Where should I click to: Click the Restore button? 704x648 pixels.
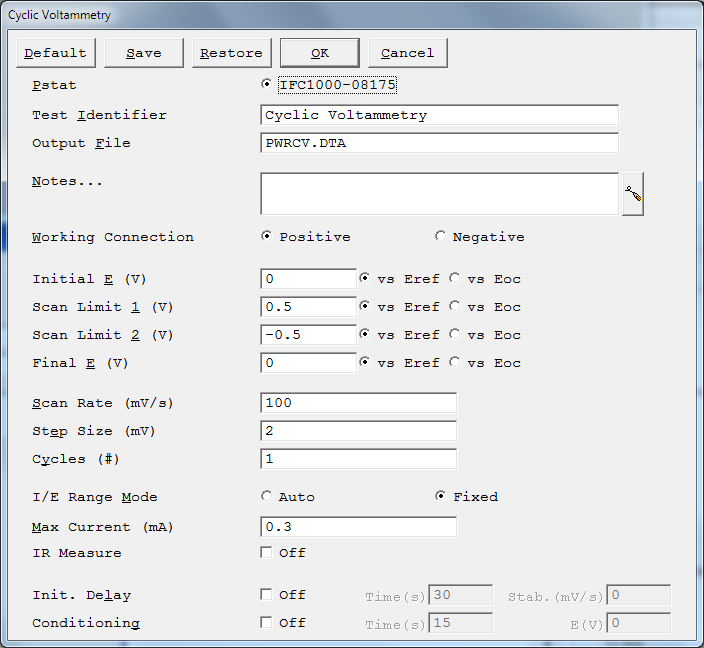[232, 53]
